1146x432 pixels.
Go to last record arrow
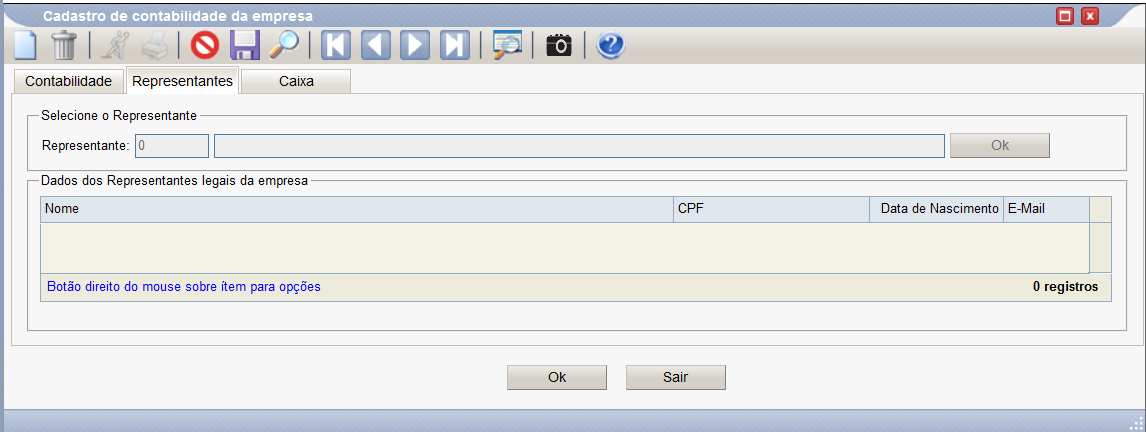(455, 46)
